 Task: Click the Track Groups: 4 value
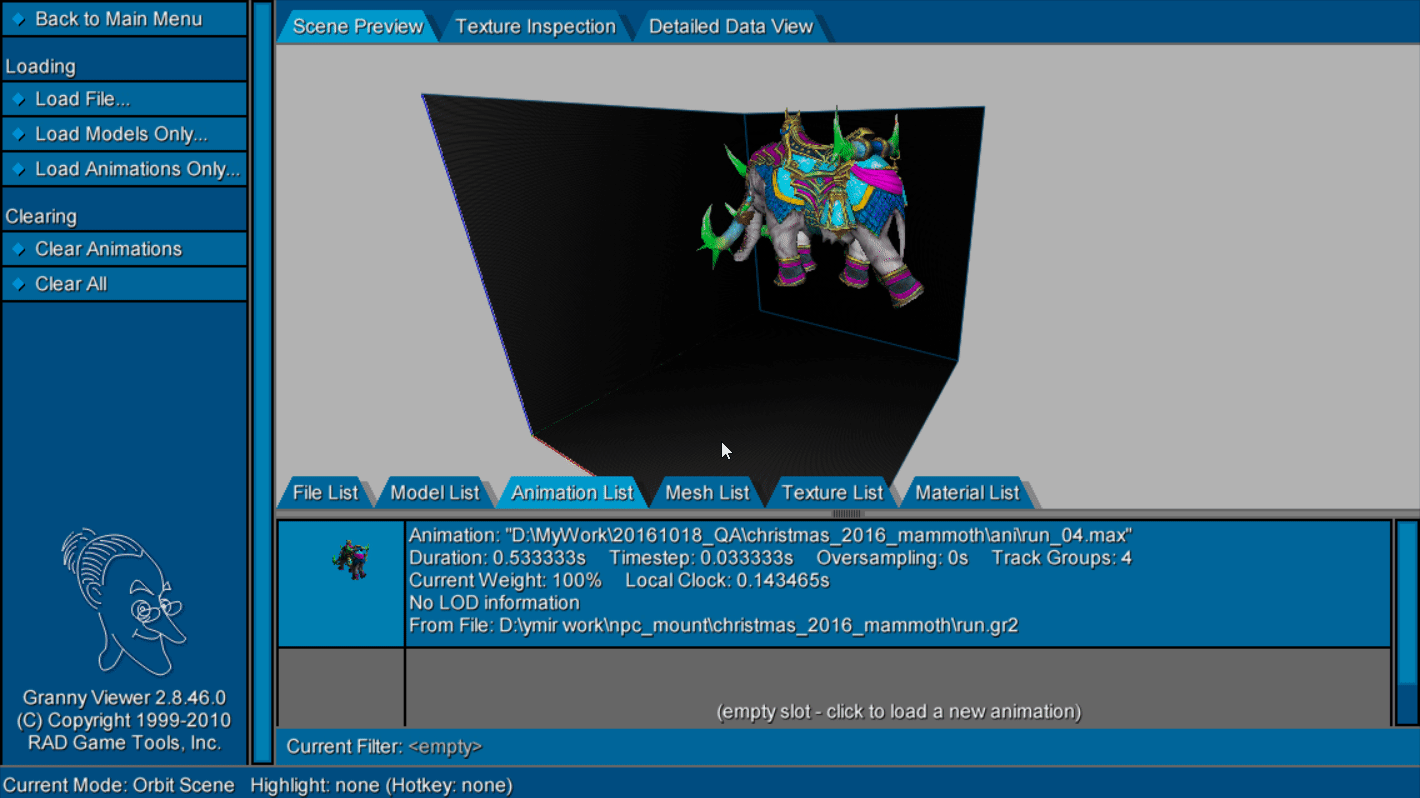(1061, 558)
